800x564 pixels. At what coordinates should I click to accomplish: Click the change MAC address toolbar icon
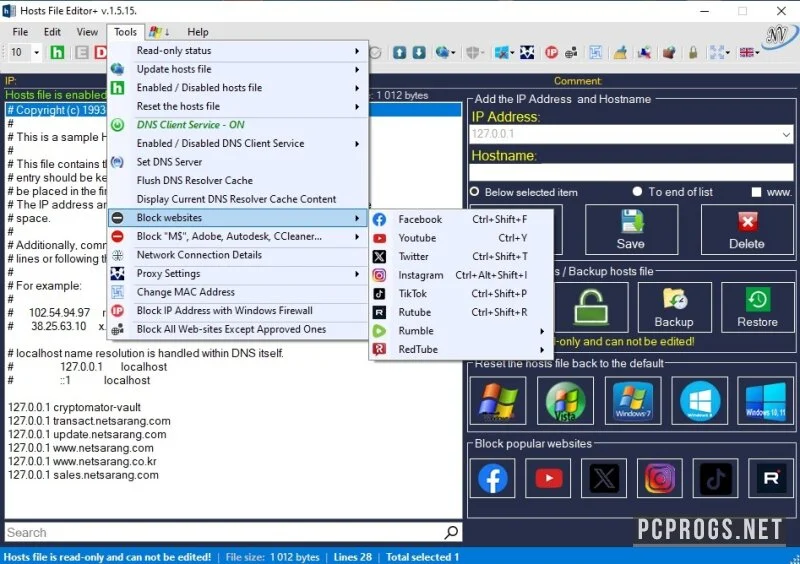point(595,52)
